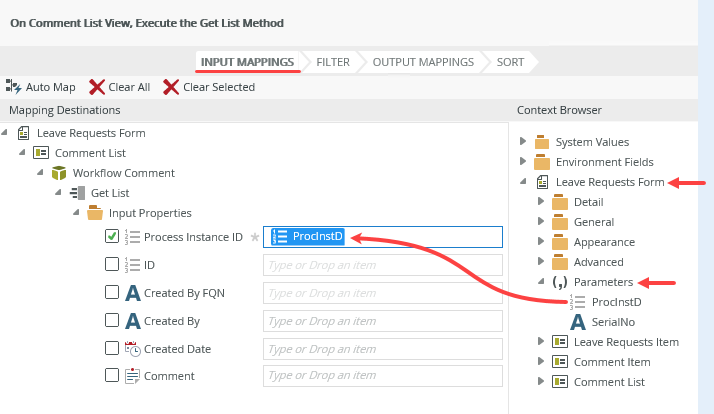The image size is (714, 414).
Task: Click the red Clear All X icon
Action: click(97, 87)
